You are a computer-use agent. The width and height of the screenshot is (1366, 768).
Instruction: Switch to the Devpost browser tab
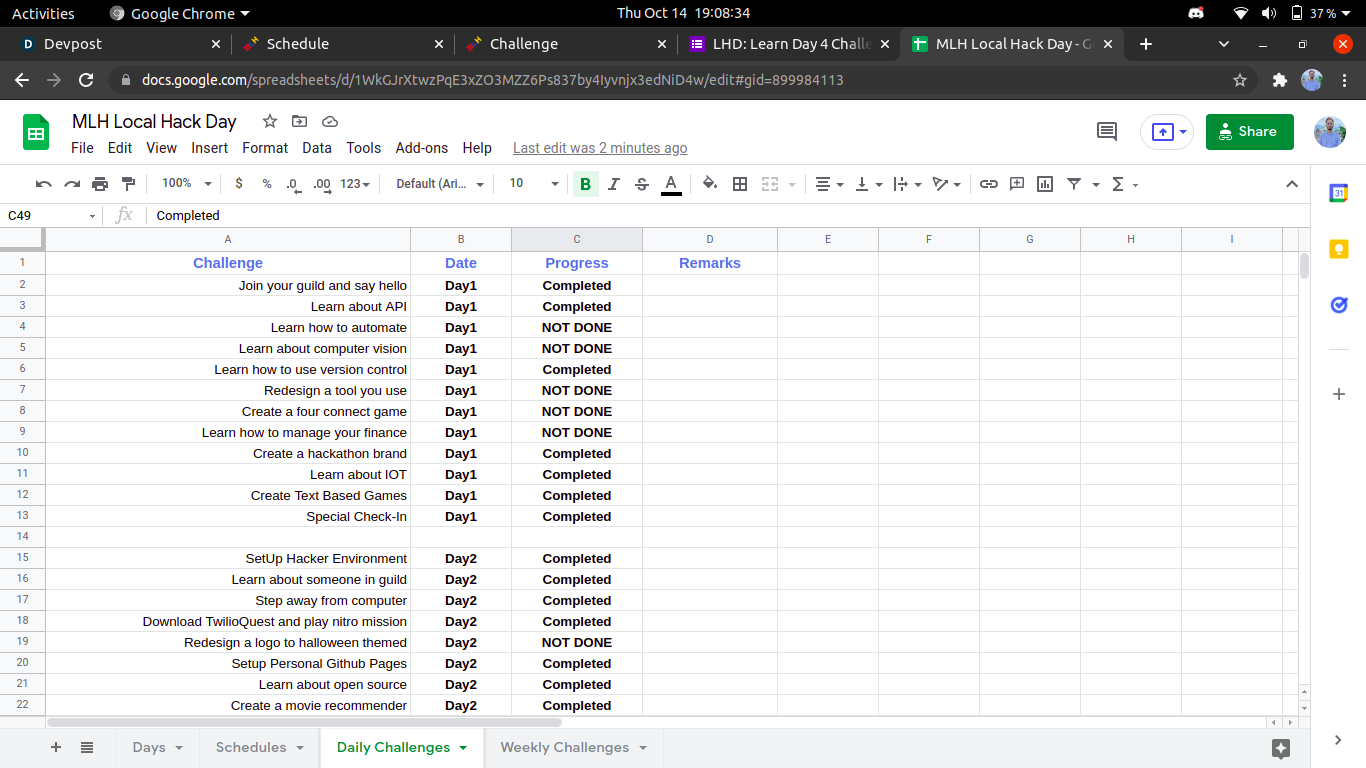[x=119, y=44]
